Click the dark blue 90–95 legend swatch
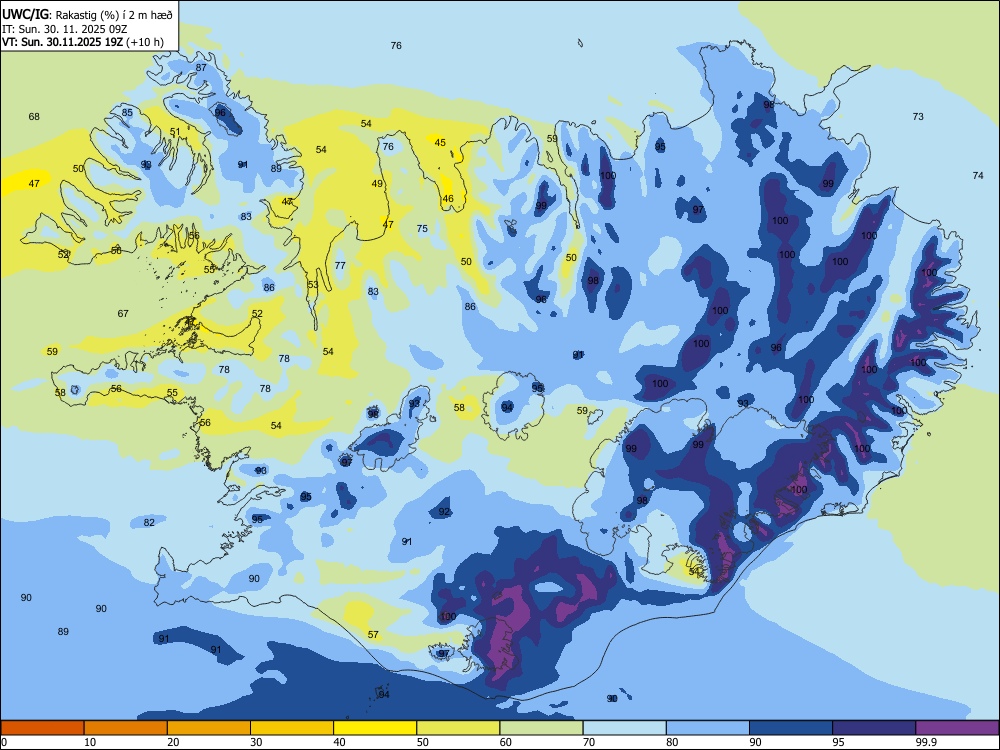Viewport: 1000px width, 750px height. 791,728
